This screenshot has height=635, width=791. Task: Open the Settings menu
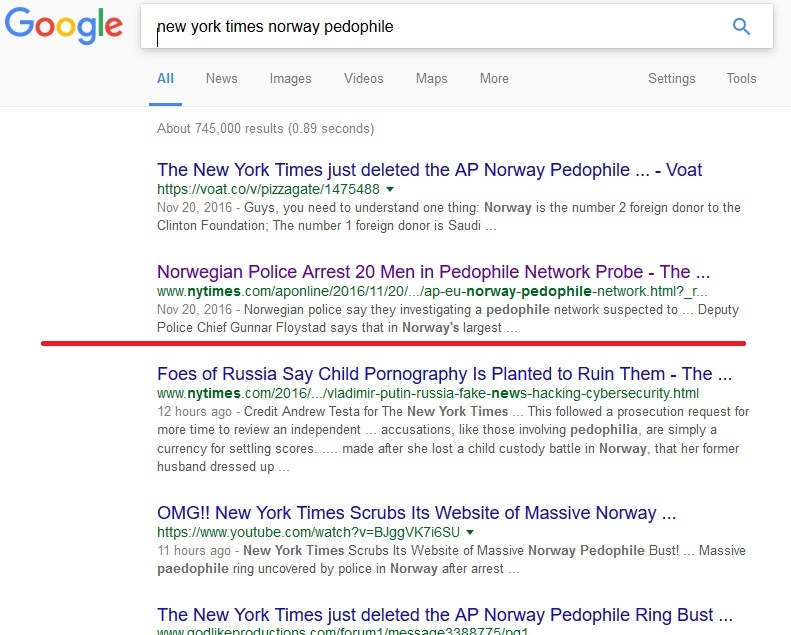pyautogui.click(x=671, y=79)
